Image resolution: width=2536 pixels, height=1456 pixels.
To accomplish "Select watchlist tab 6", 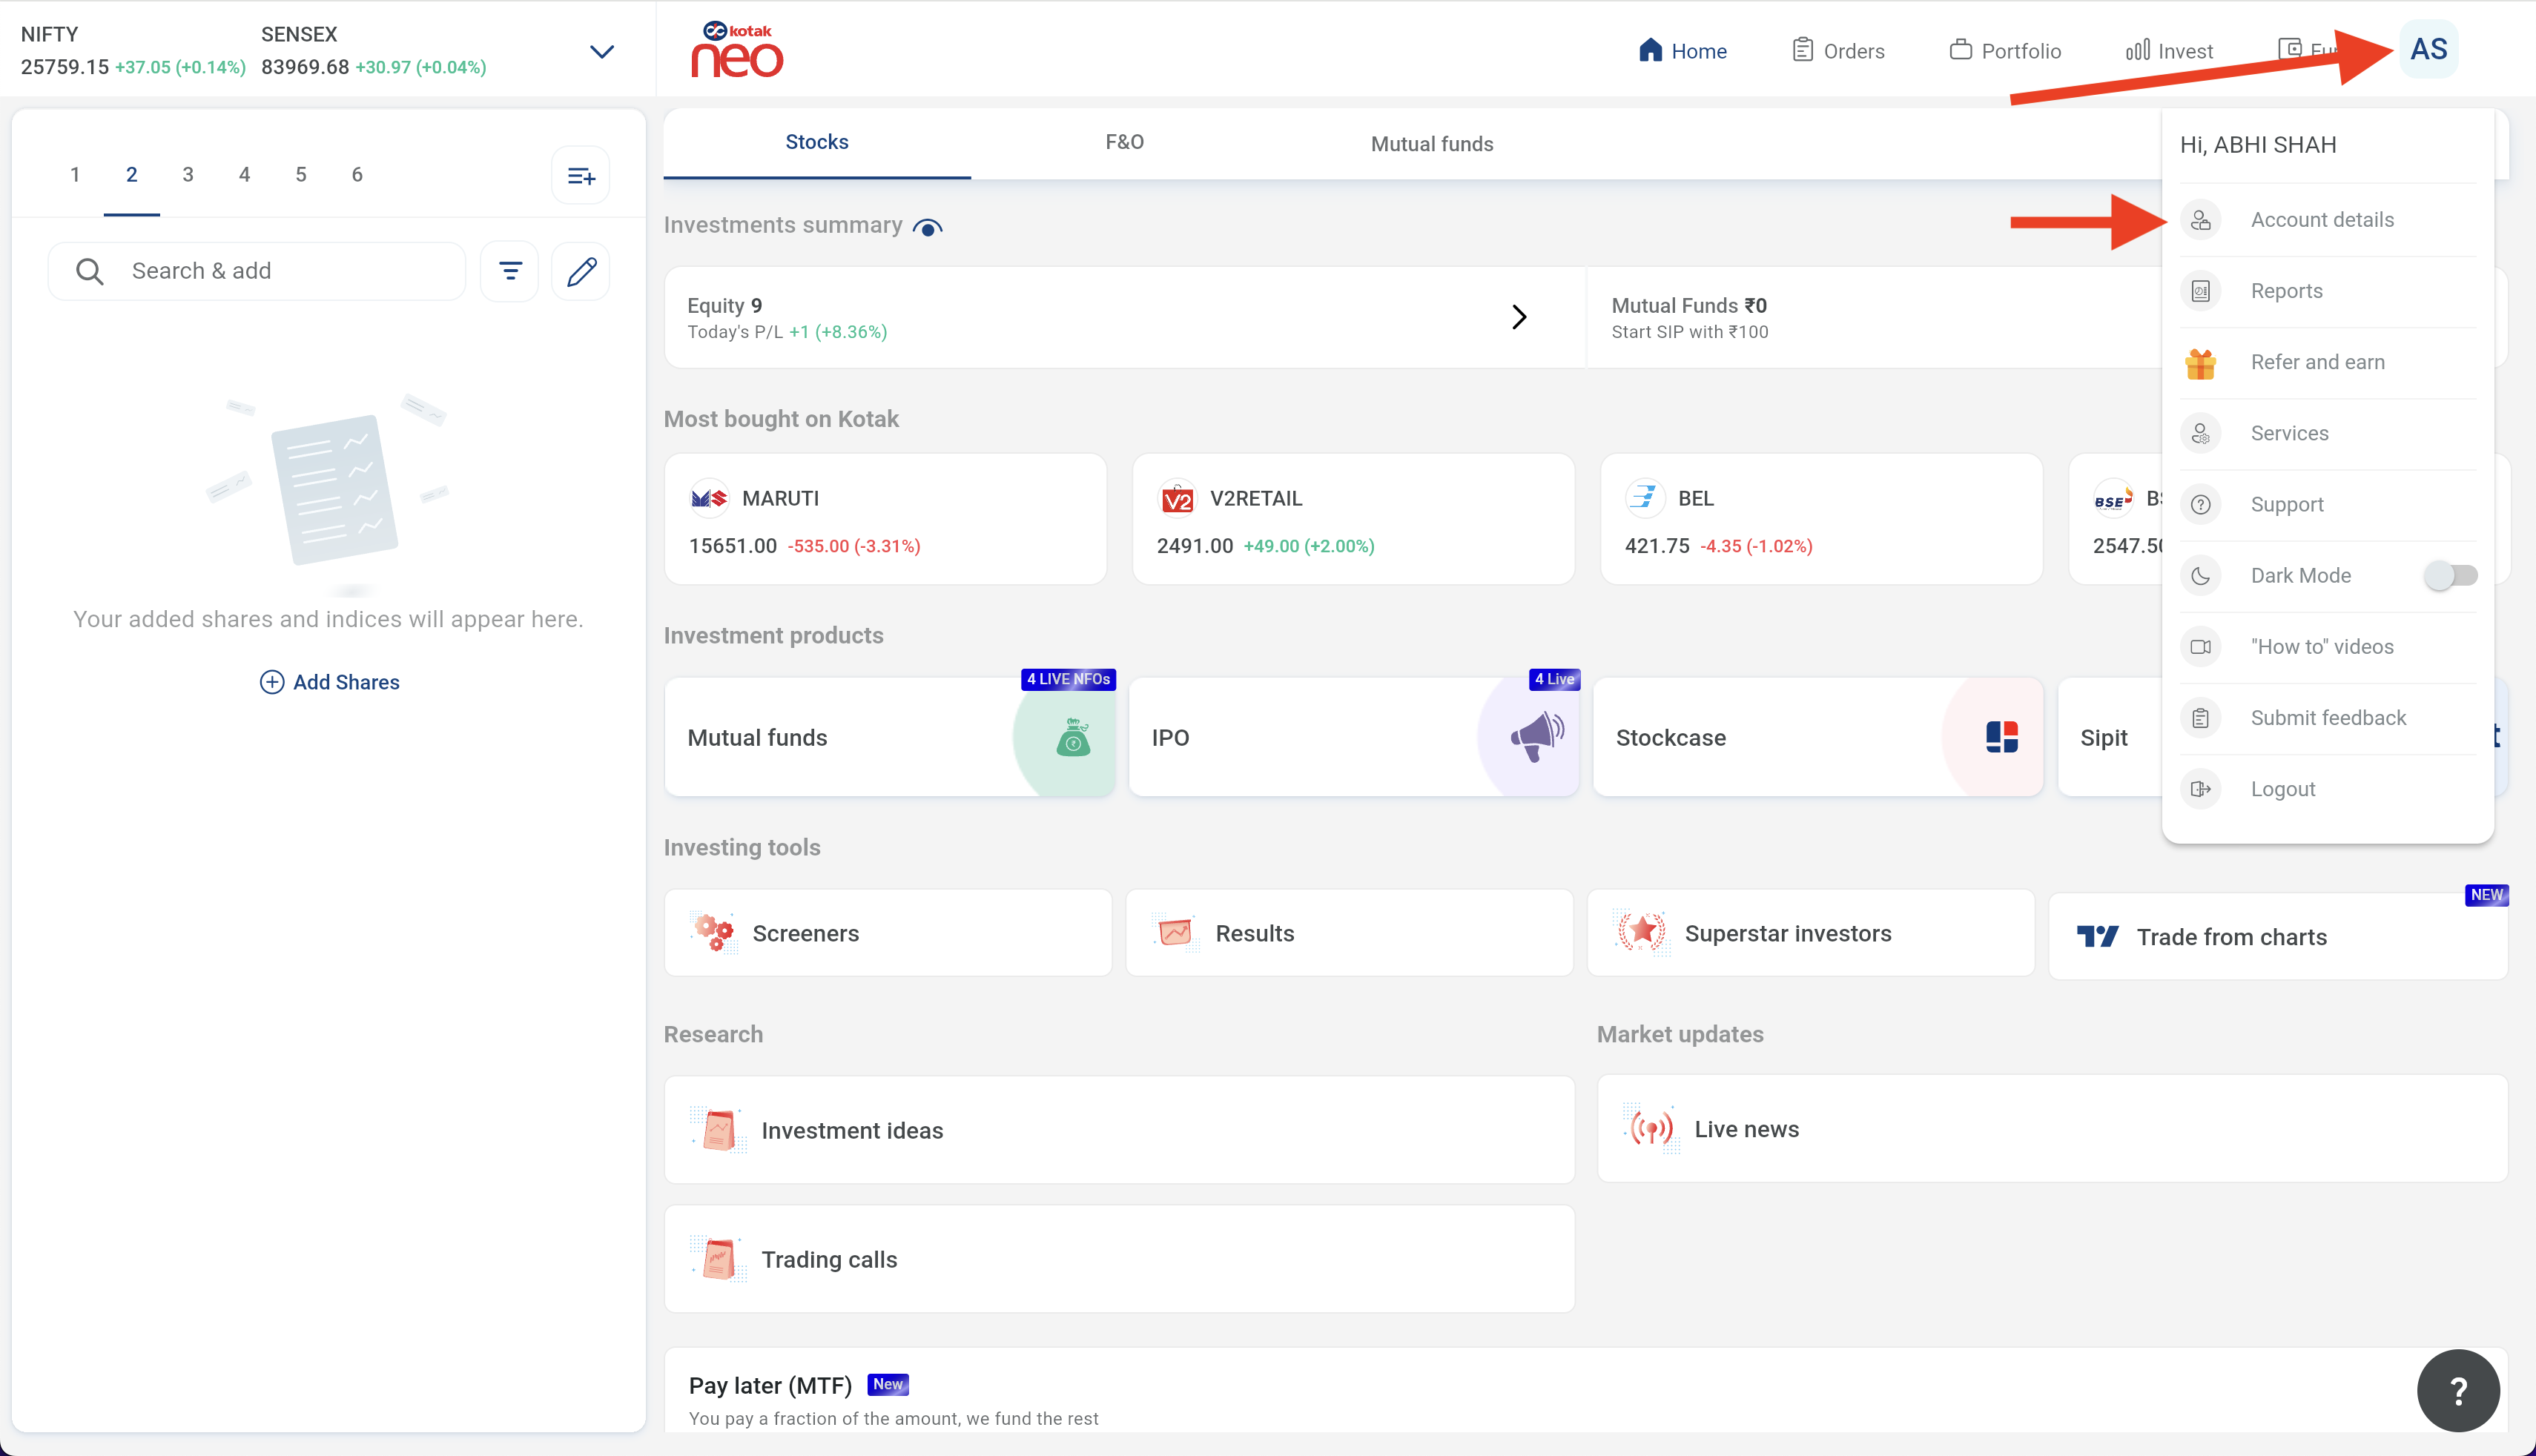I will pyautogui.click(x=357, y=175).
